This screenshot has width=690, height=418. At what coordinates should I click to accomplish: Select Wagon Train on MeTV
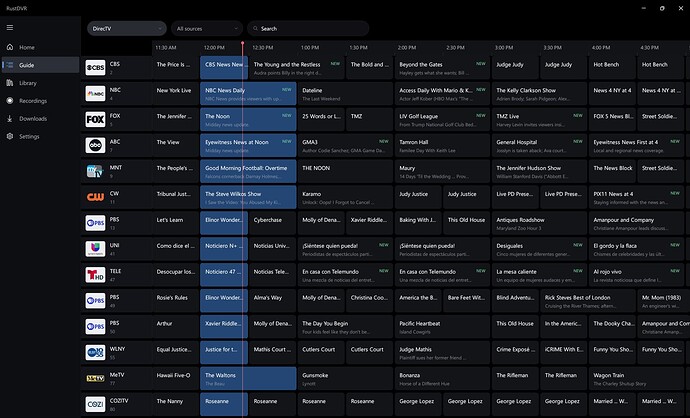[636, 378]
